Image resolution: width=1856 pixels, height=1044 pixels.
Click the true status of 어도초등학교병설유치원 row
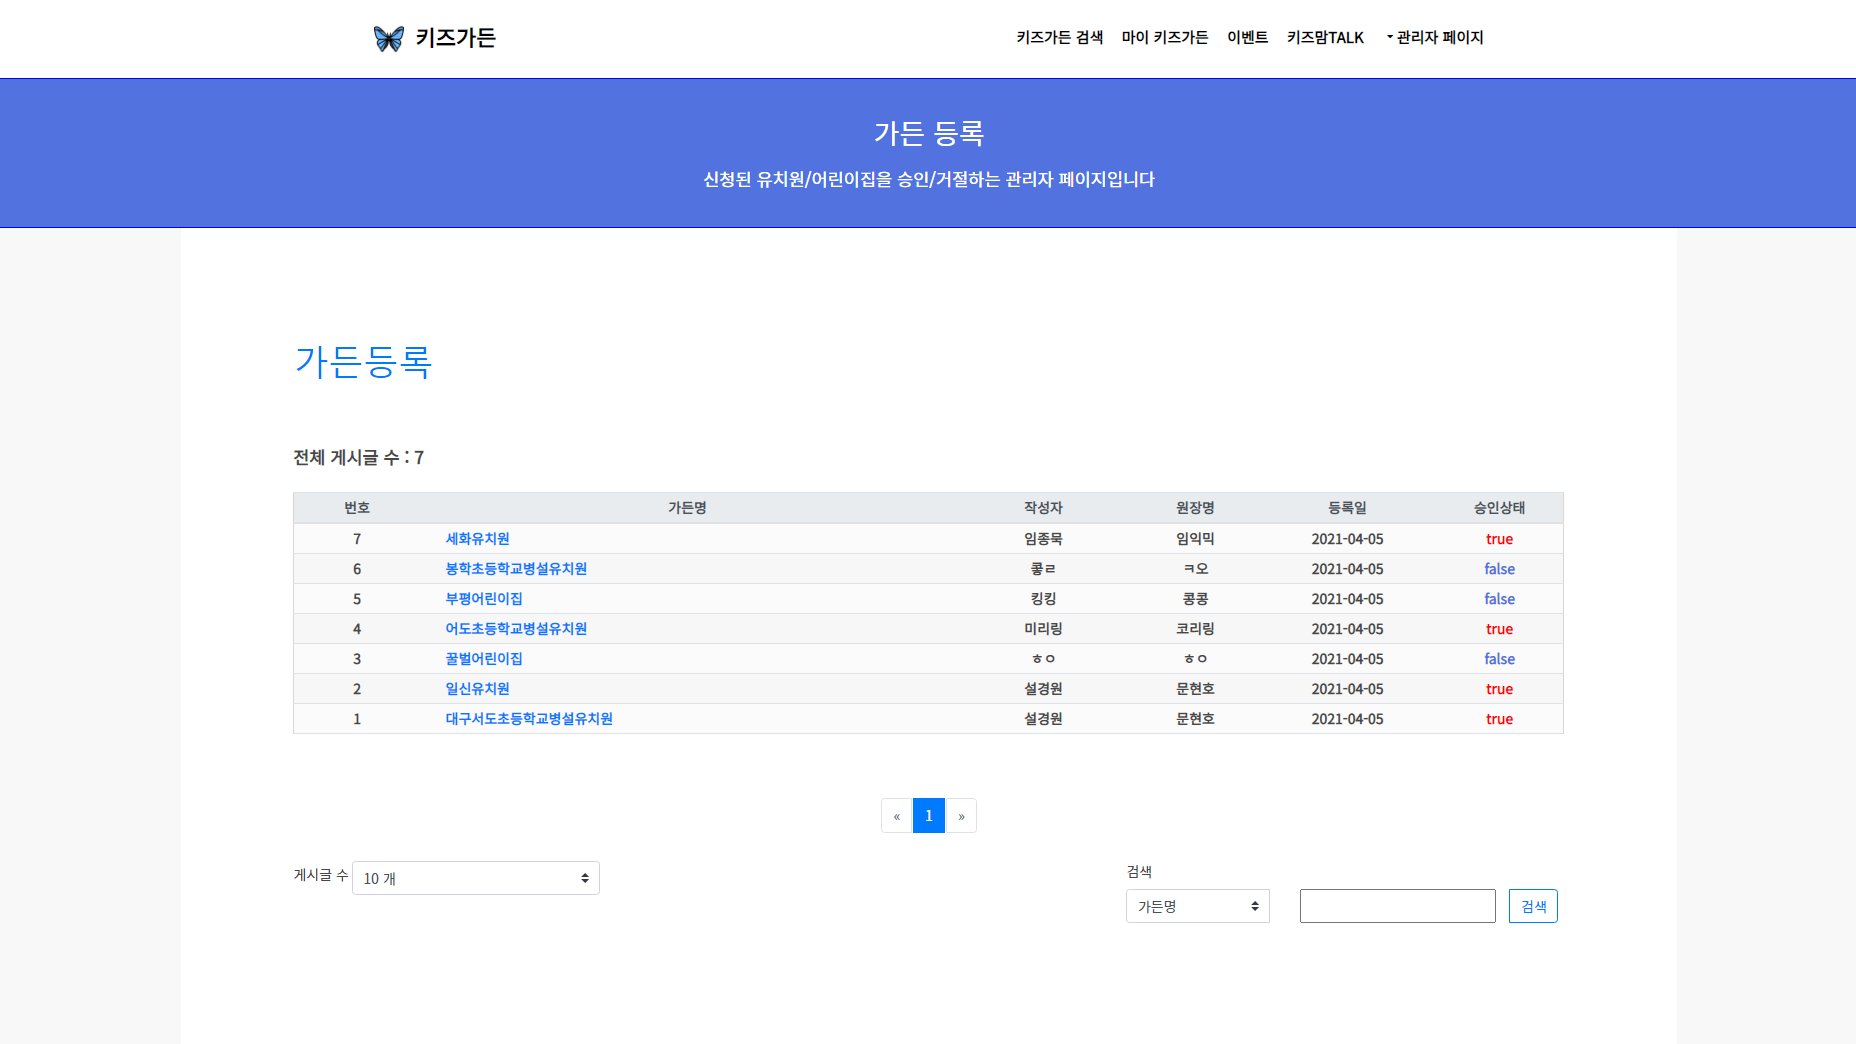[1499, 629]
